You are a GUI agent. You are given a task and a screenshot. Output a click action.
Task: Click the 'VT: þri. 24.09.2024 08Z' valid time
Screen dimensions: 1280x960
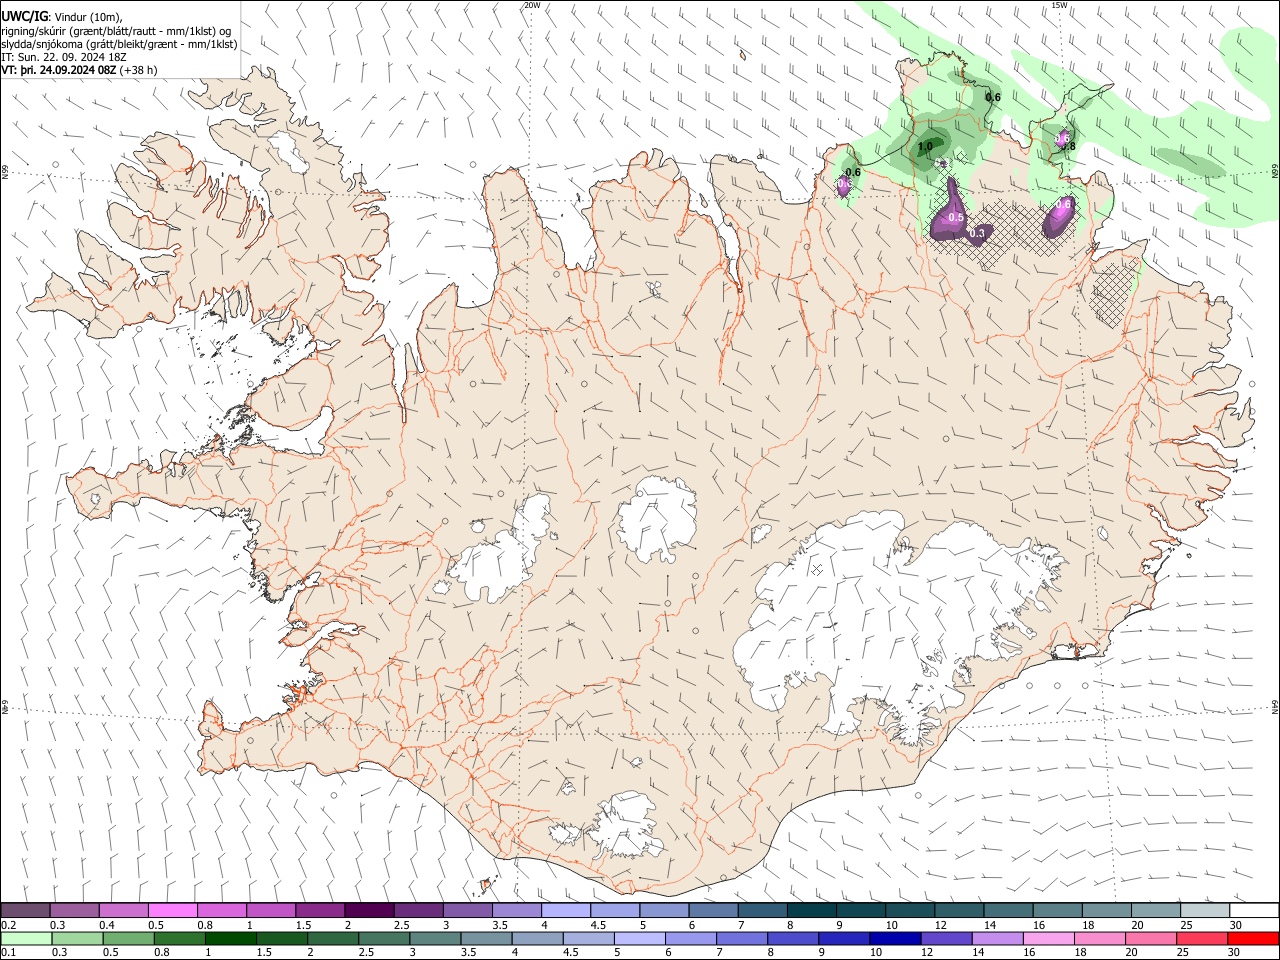coord(59,70)
